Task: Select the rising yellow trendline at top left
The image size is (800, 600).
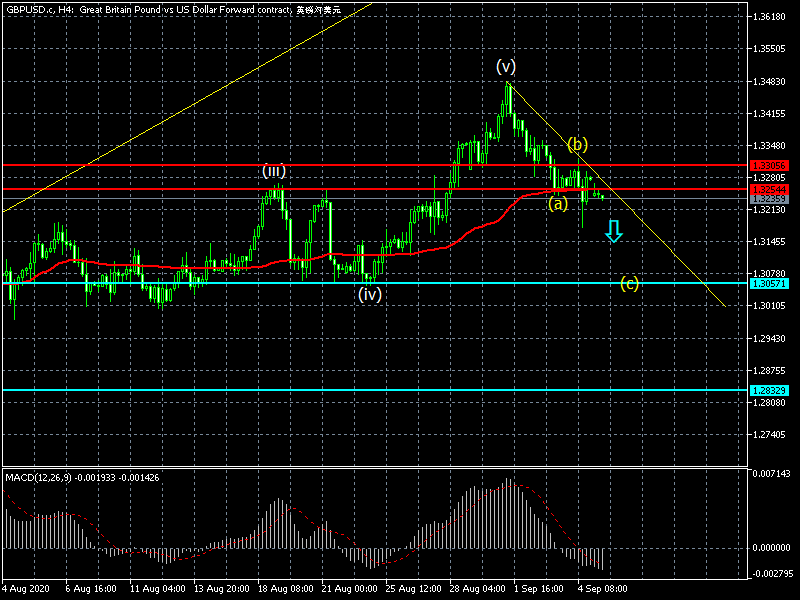Action: [x=187, y=108]
